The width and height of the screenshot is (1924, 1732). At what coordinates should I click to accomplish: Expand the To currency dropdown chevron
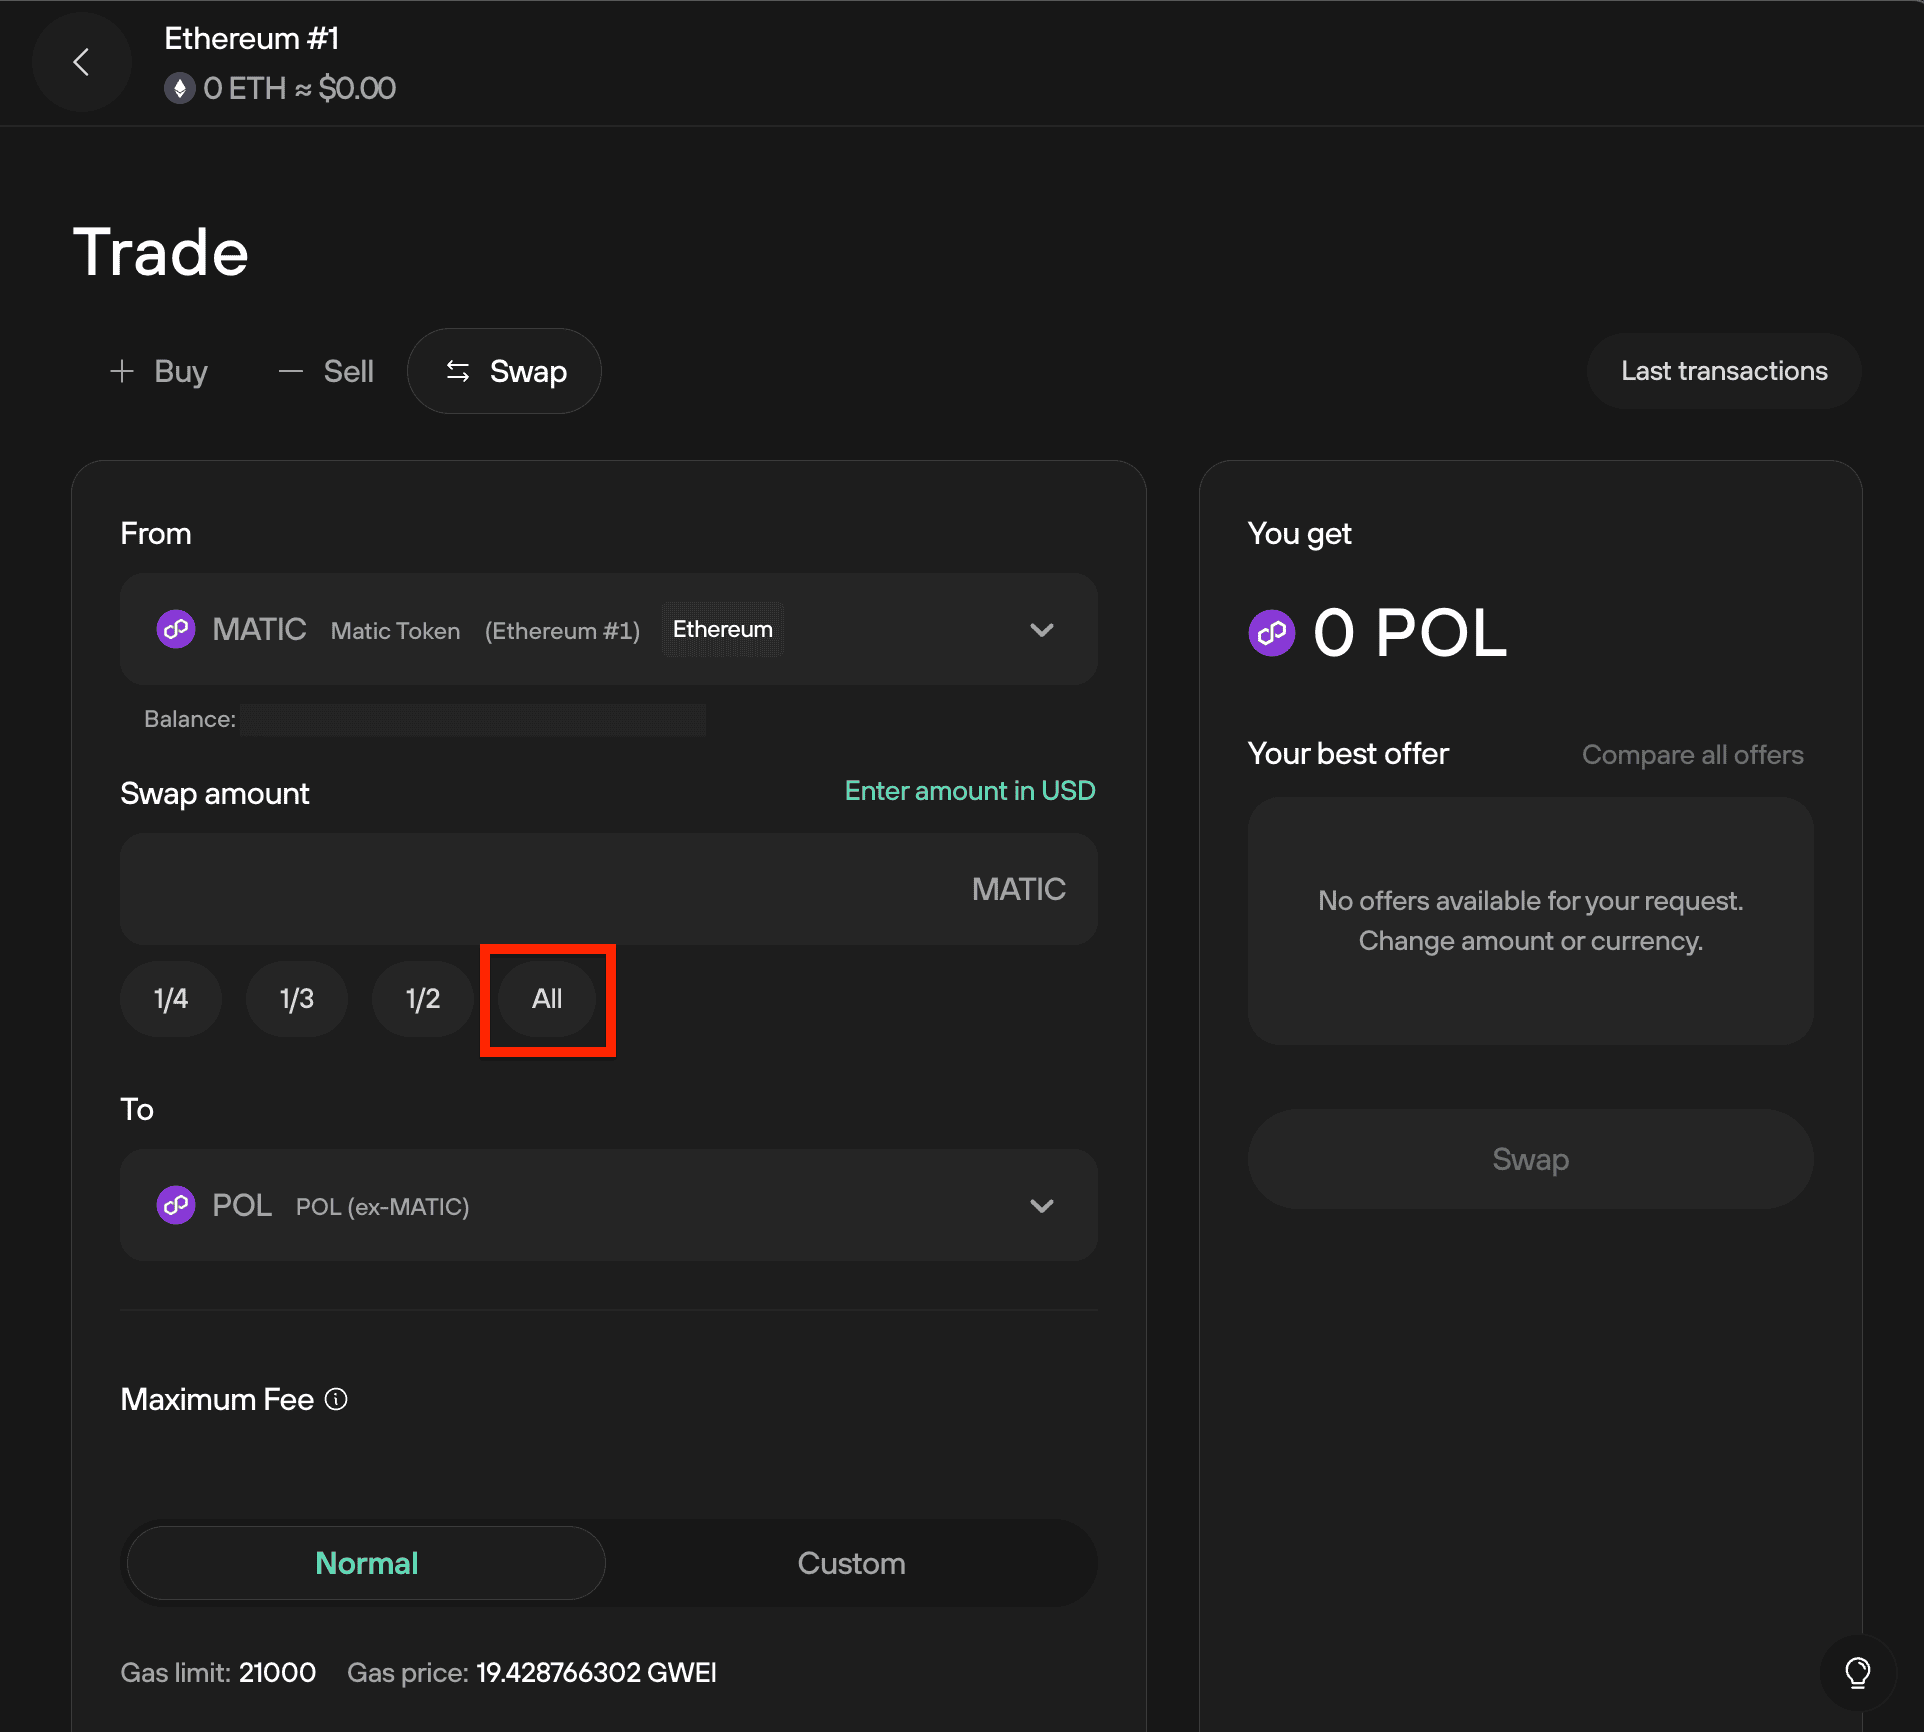[x=1042, y=1206]
